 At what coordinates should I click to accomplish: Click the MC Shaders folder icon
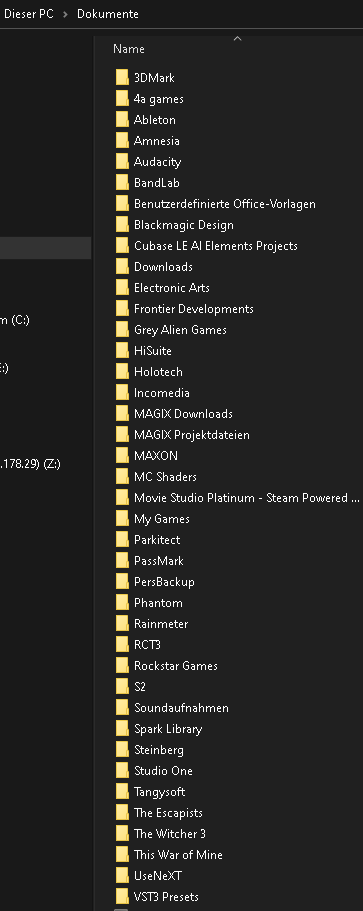click(x=122, y=476)
